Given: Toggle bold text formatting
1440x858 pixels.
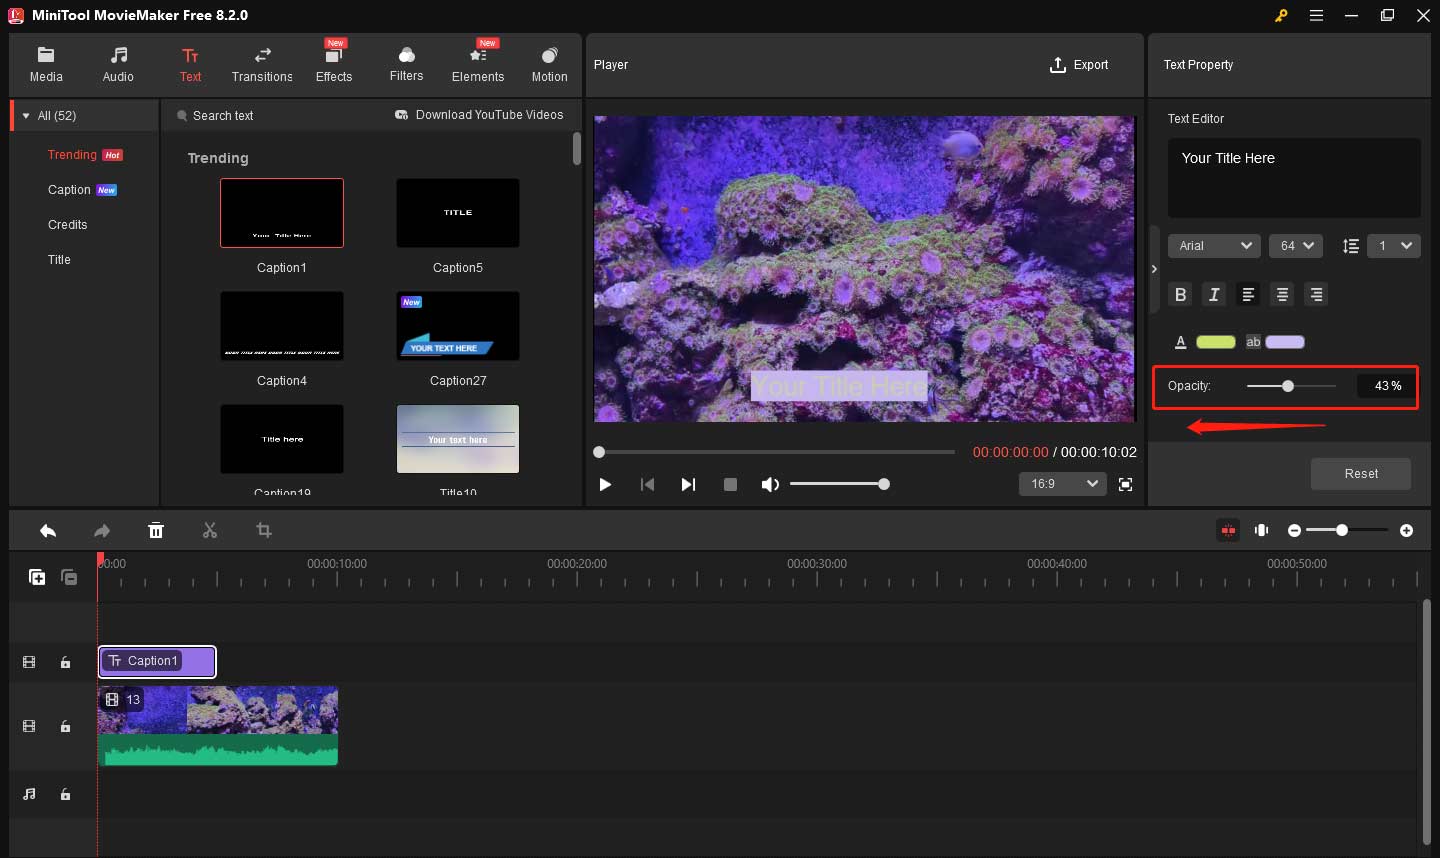Looking at the screenshot, I should coord(1181,294).
